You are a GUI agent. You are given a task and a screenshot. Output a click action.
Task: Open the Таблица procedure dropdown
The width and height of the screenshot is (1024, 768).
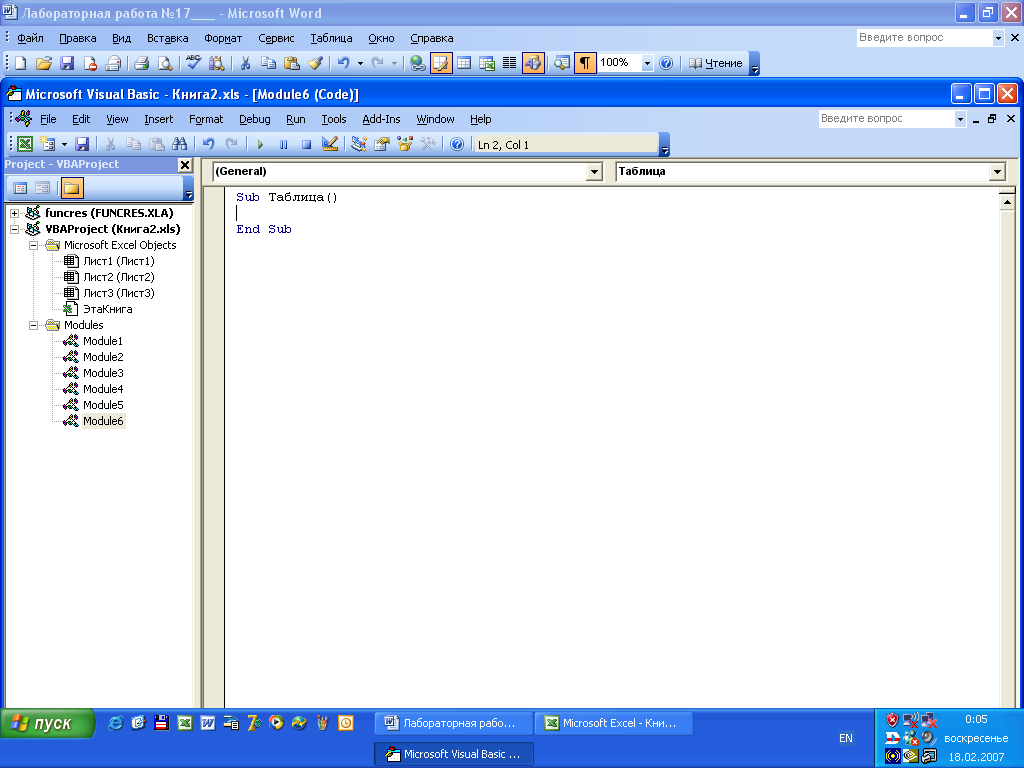[x=997, y=172]
